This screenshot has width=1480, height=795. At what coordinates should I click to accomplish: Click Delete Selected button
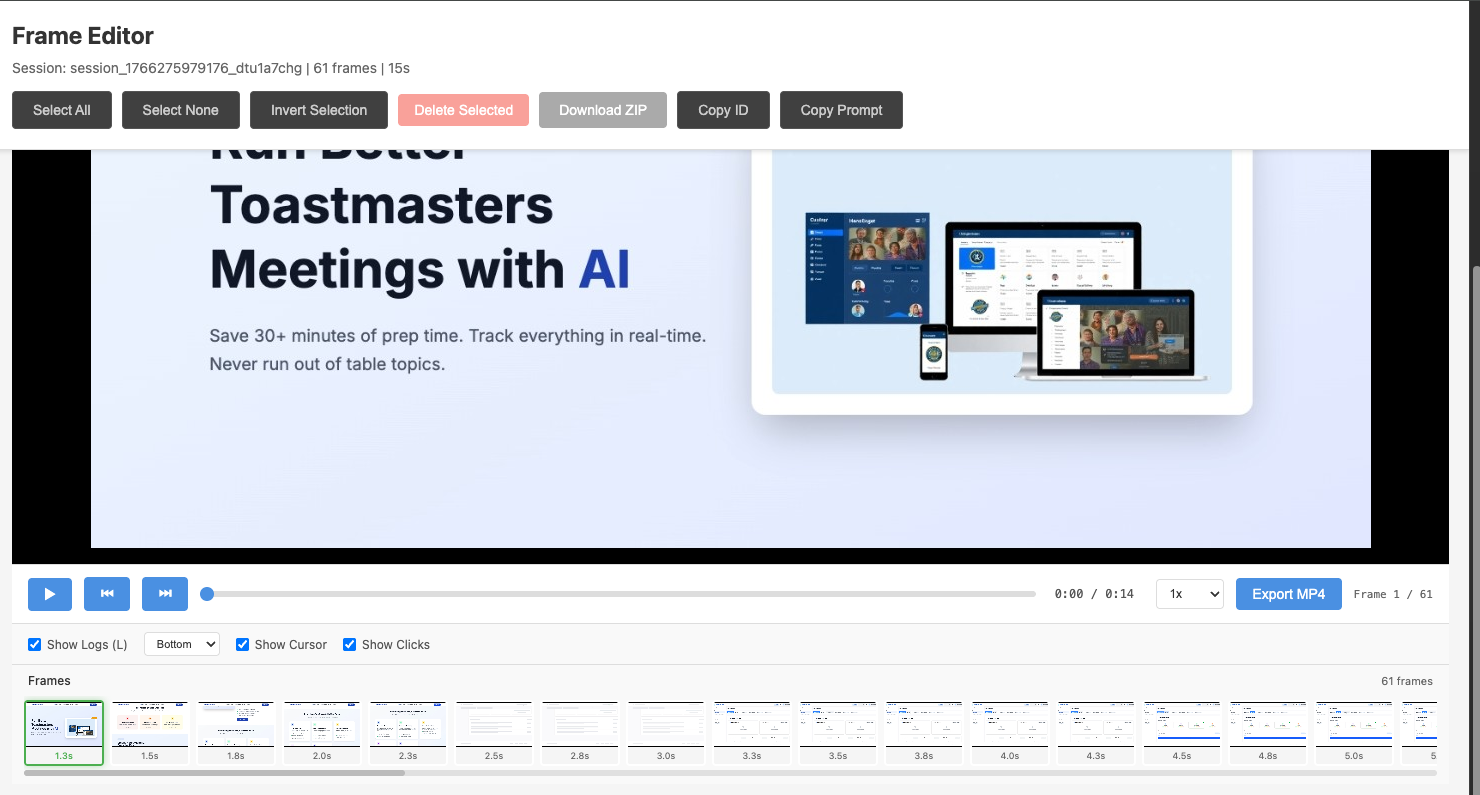464,110
